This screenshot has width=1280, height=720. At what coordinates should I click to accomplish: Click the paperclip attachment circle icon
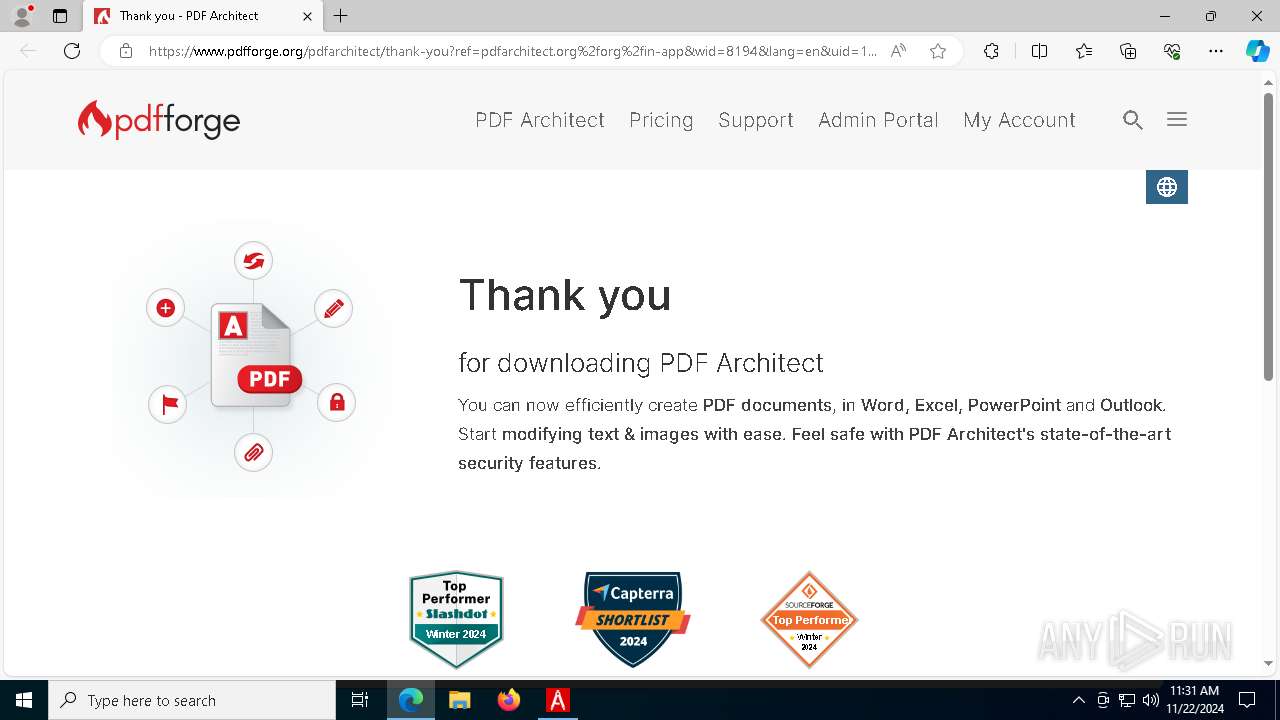254,452
